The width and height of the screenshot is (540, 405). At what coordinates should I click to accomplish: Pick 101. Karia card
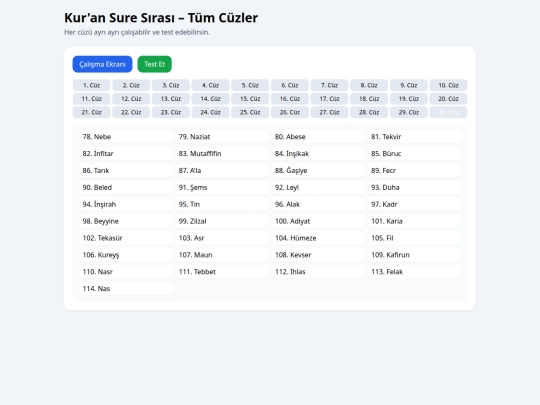[x=414, y=221]
